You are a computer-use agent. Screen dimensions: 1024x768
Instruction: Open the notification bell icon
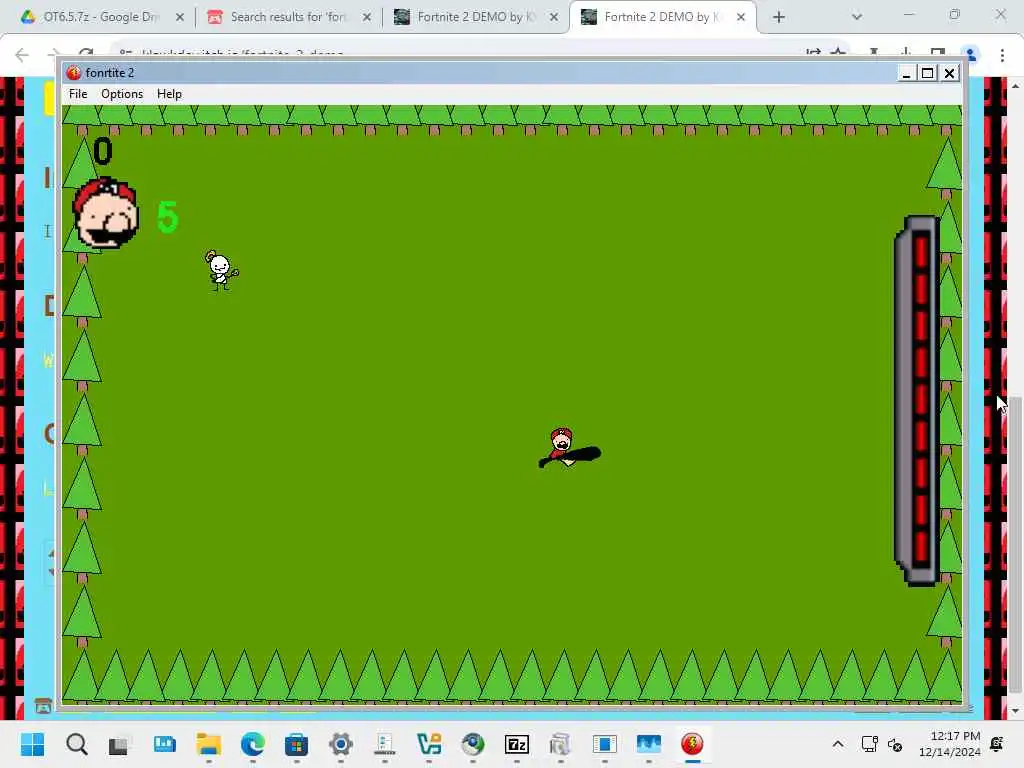(x=997, y=744)
